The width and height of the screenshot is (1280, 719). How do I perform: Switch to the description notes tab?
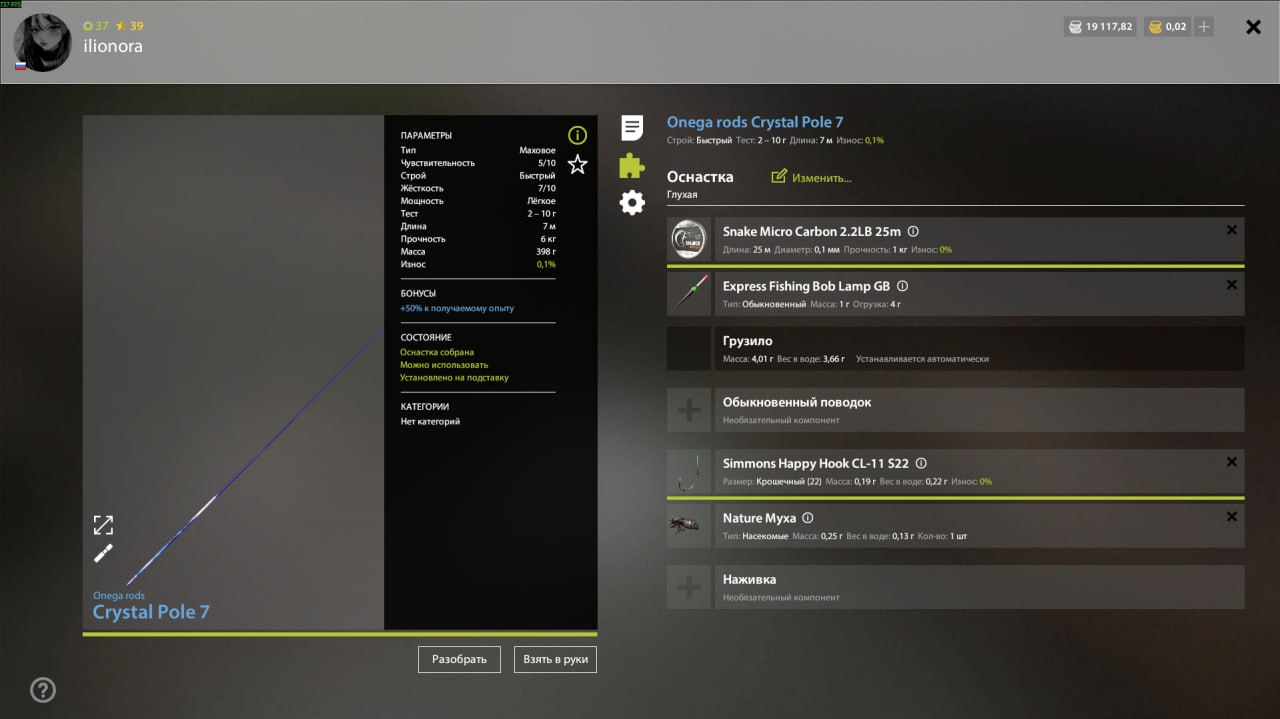(632, 127)
